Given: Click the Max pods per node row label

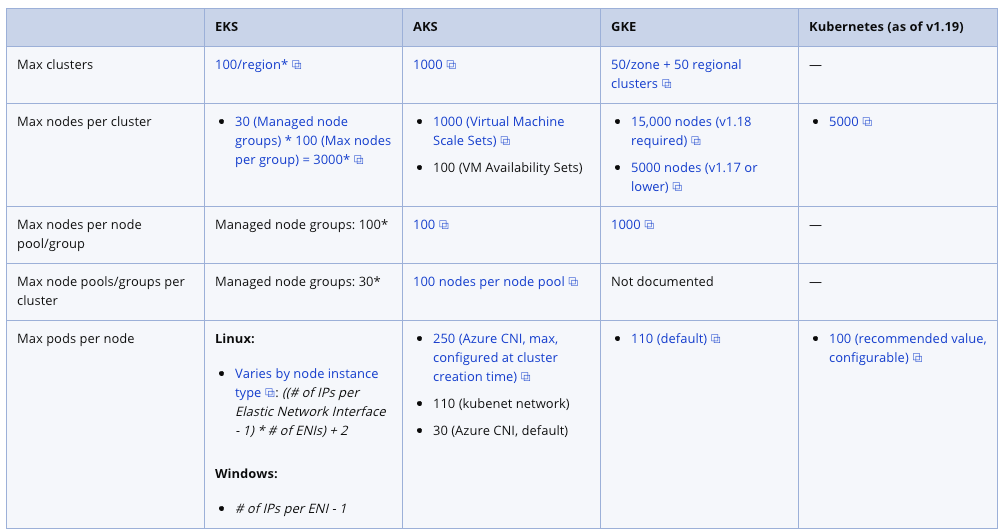Looking at the screenshot, I should point(76,339).
